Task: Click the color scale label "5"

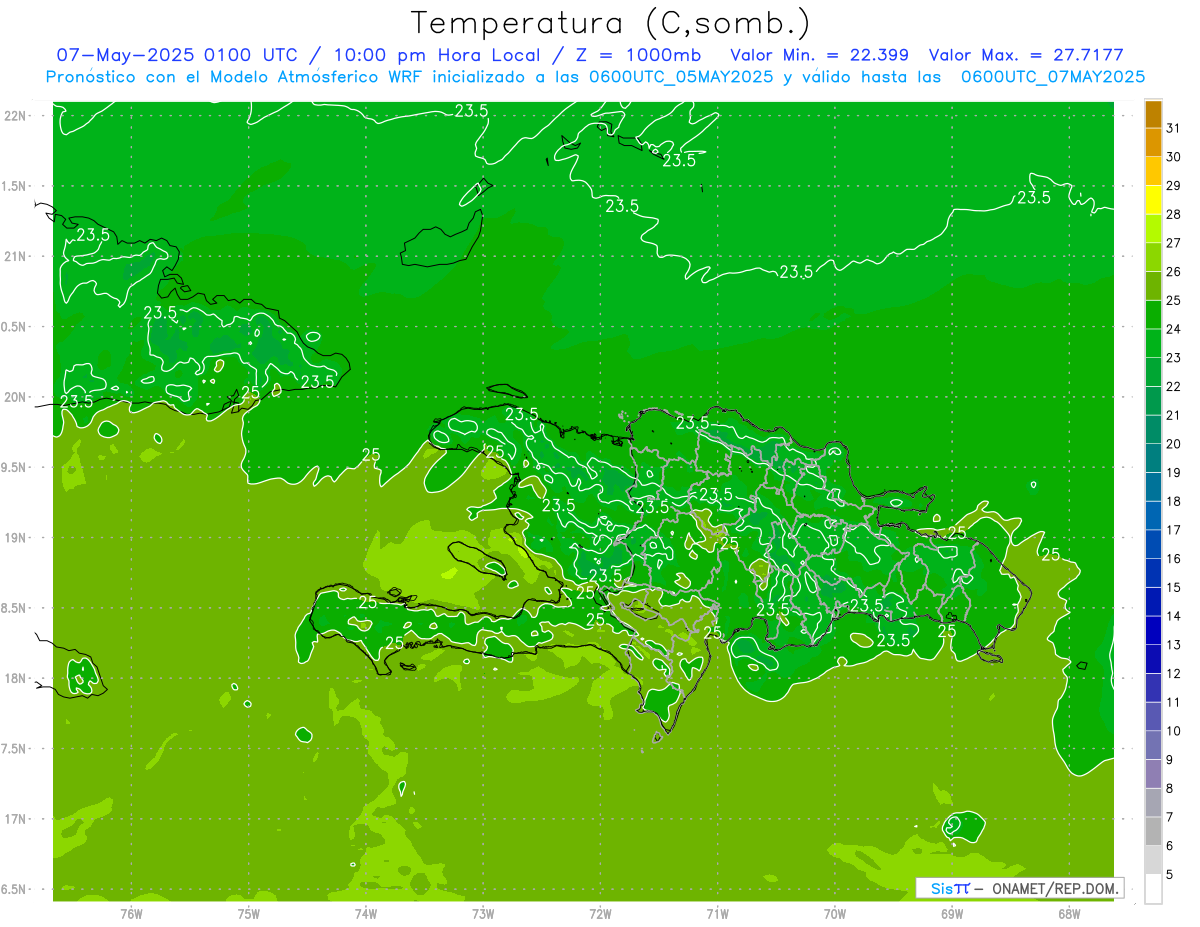Action: click(x=1170, y=875)
